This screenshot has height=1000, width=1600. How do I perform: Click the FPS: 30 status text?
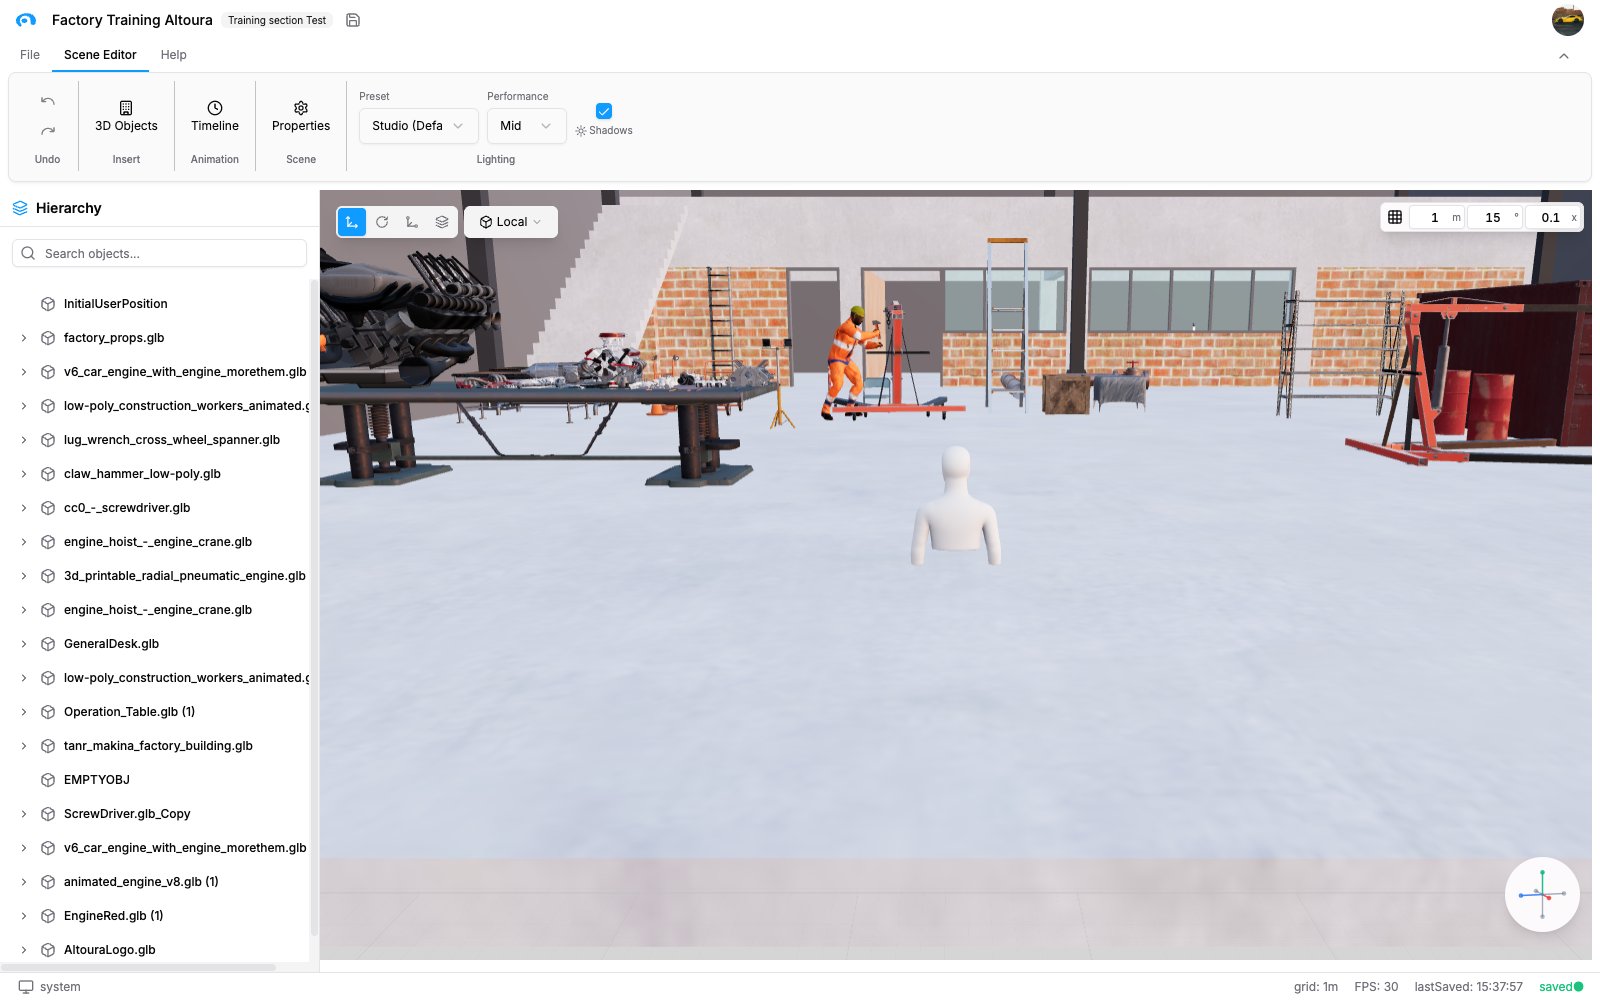click(1376, 987)
